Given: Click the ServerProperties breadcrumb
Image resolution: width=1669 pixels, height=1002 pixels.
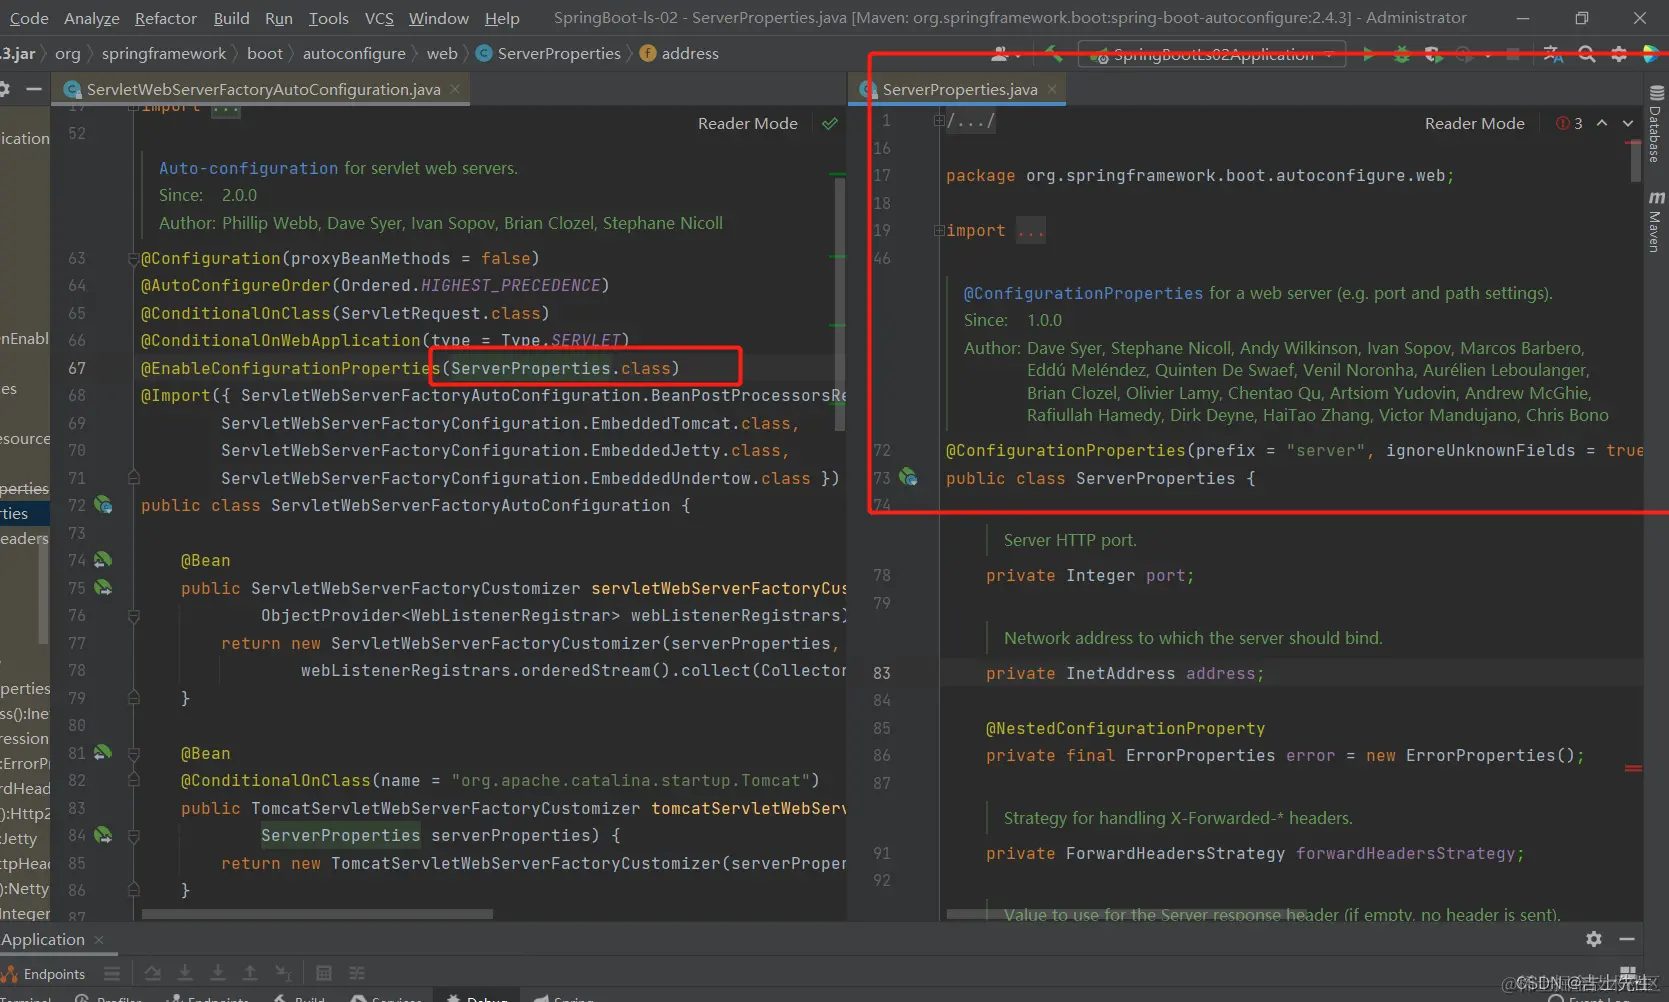Looking at the screenshot, I should coord(549,54).
